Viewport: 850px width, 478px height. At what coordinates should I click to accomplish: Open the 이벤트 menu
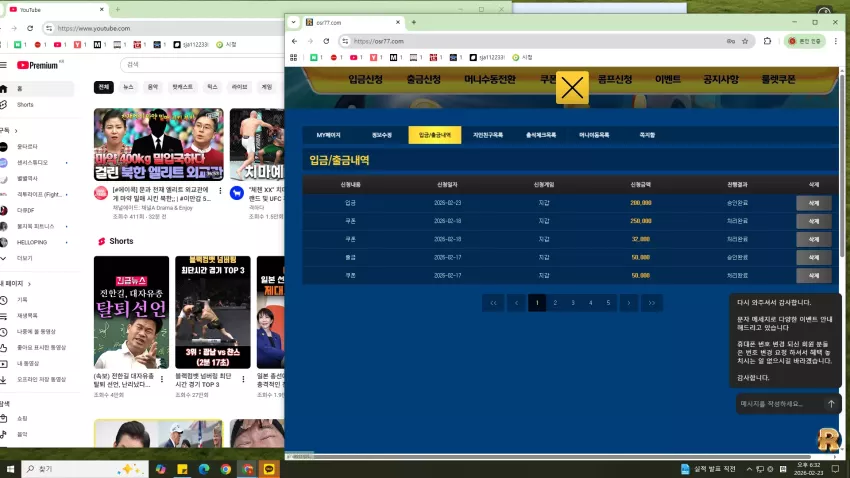click(667, 79)
